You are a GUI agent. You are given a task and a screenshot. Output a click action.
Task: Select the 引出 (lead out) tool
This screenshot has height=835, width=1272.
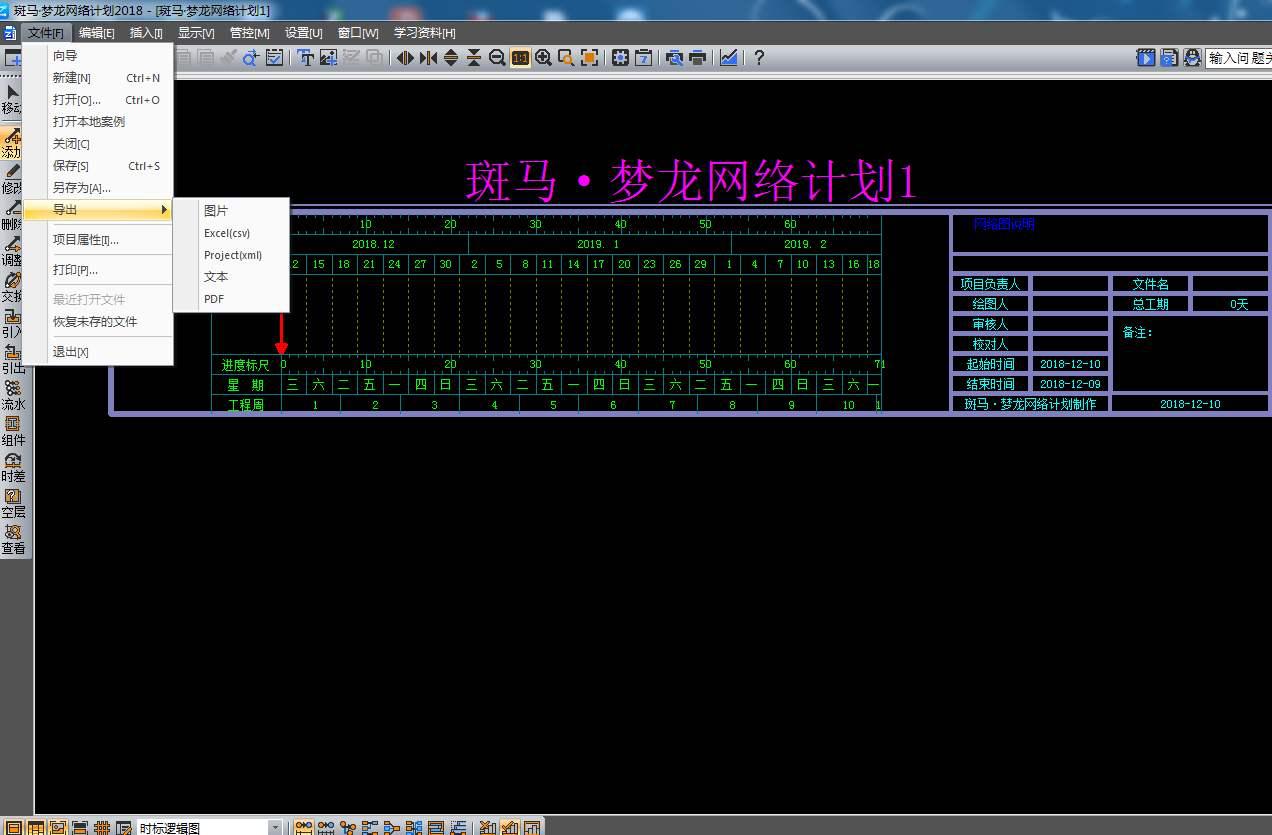tap(11, 360)
